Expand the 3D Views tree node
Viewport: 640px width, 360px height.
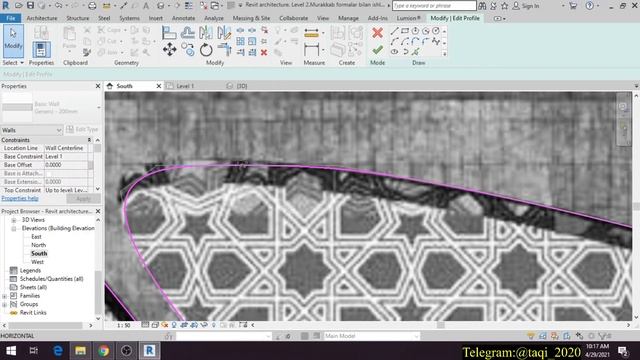pos(13,220)
